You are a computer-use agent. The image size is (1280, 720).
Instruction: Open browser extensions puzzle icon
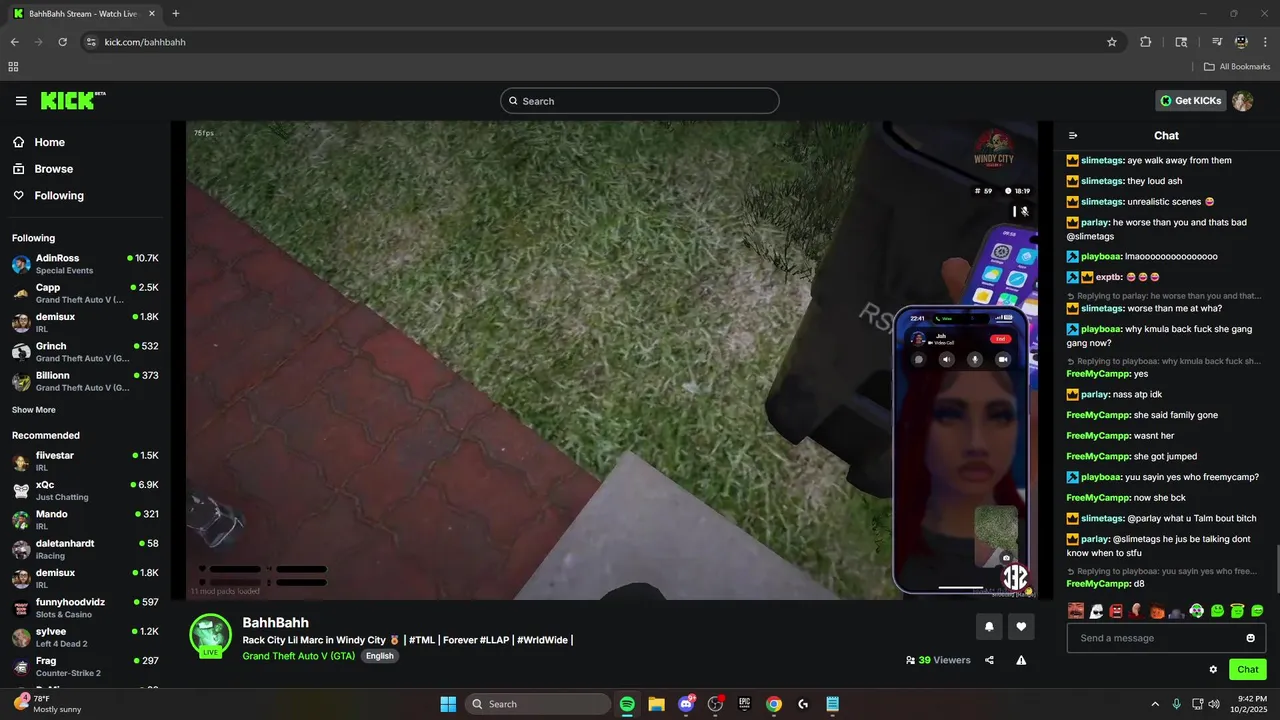pos(1146,42)
